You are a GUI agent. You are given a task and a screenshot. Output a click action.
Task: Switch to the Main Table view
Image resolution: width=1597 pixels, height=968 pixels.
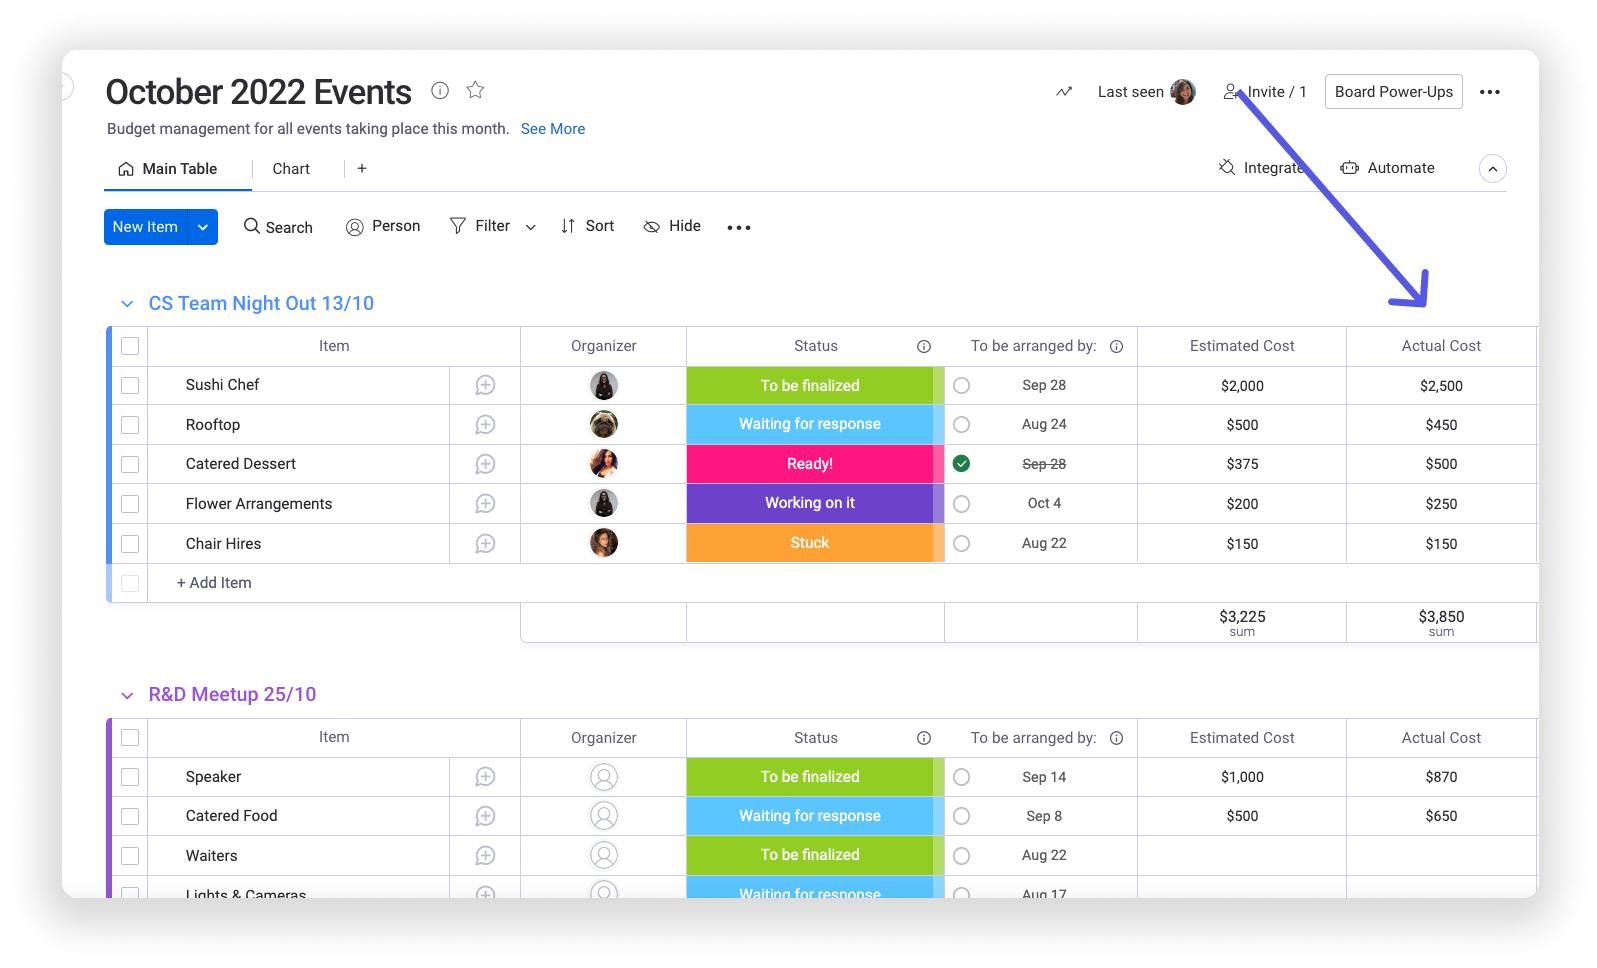click(x=168, y=169)
